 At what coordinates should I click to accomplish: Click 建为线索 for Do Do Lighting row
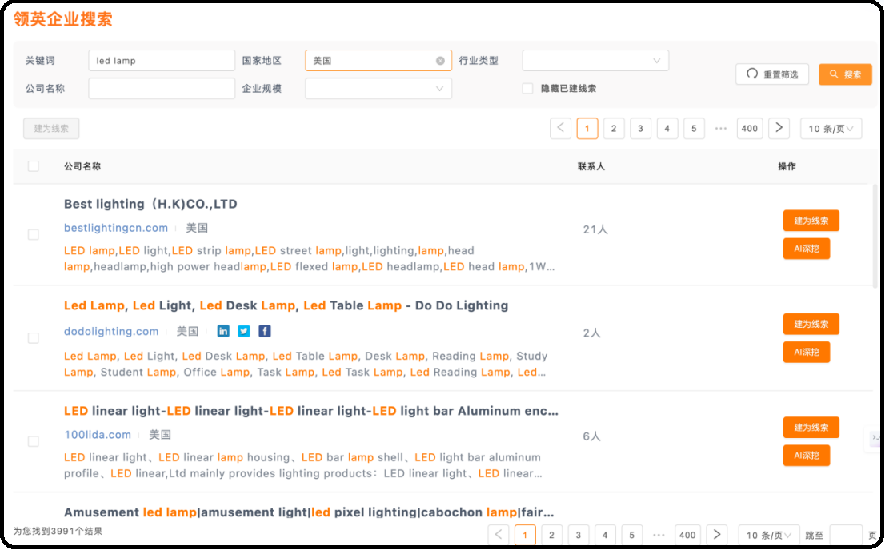tap(810, 324)
